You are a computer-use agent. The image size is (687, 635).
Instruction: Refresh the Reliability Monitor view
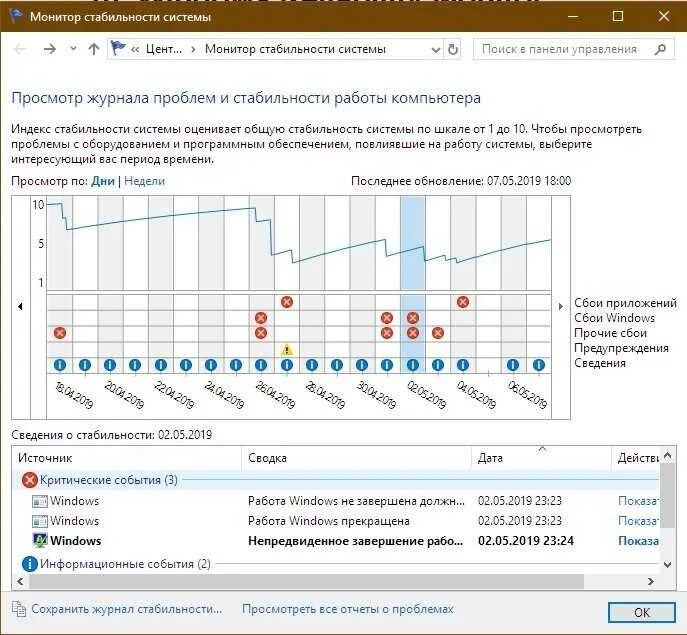(453, 49)
